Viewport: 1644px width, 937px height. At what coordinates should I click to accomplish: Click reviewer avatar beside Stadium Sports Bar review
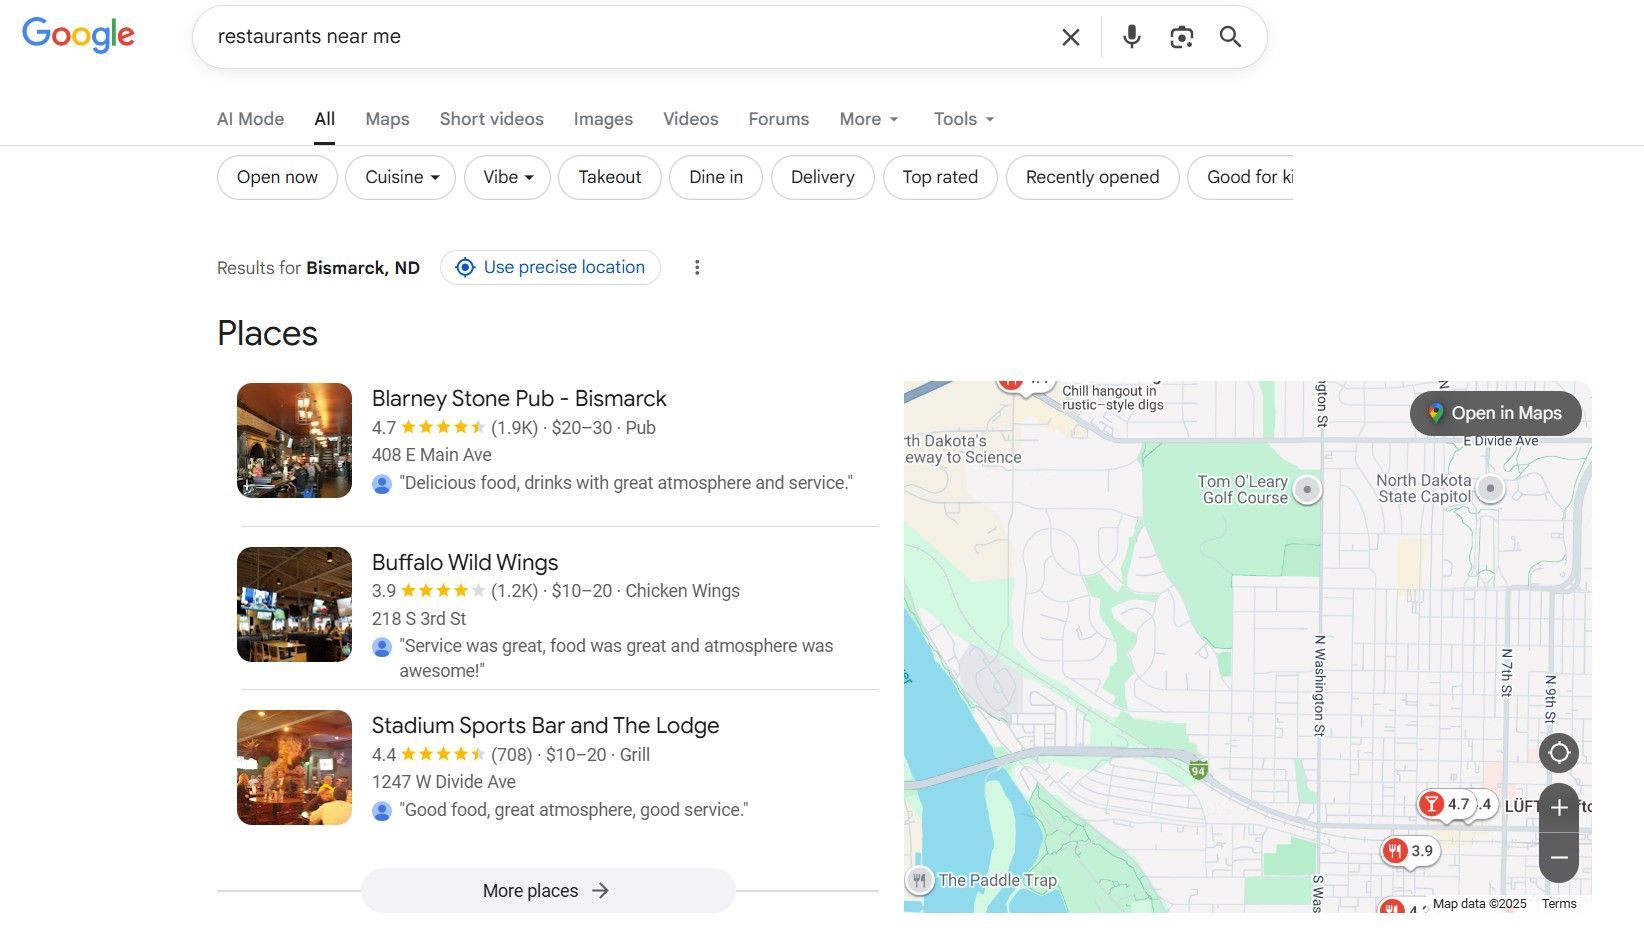point(382,811)
